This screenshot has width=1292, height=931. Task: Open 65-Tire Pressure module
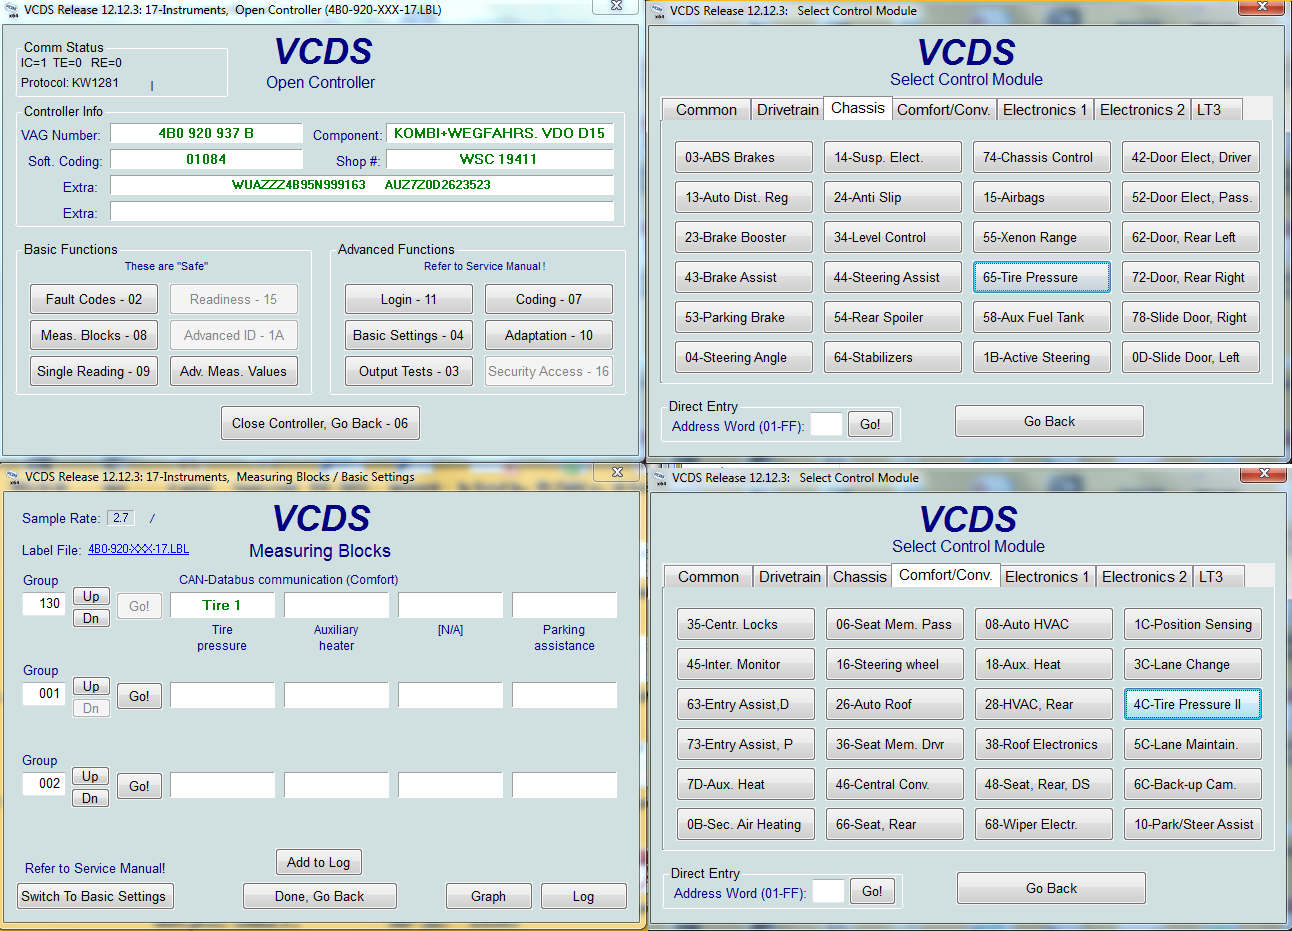click(x=1042, y=277)
